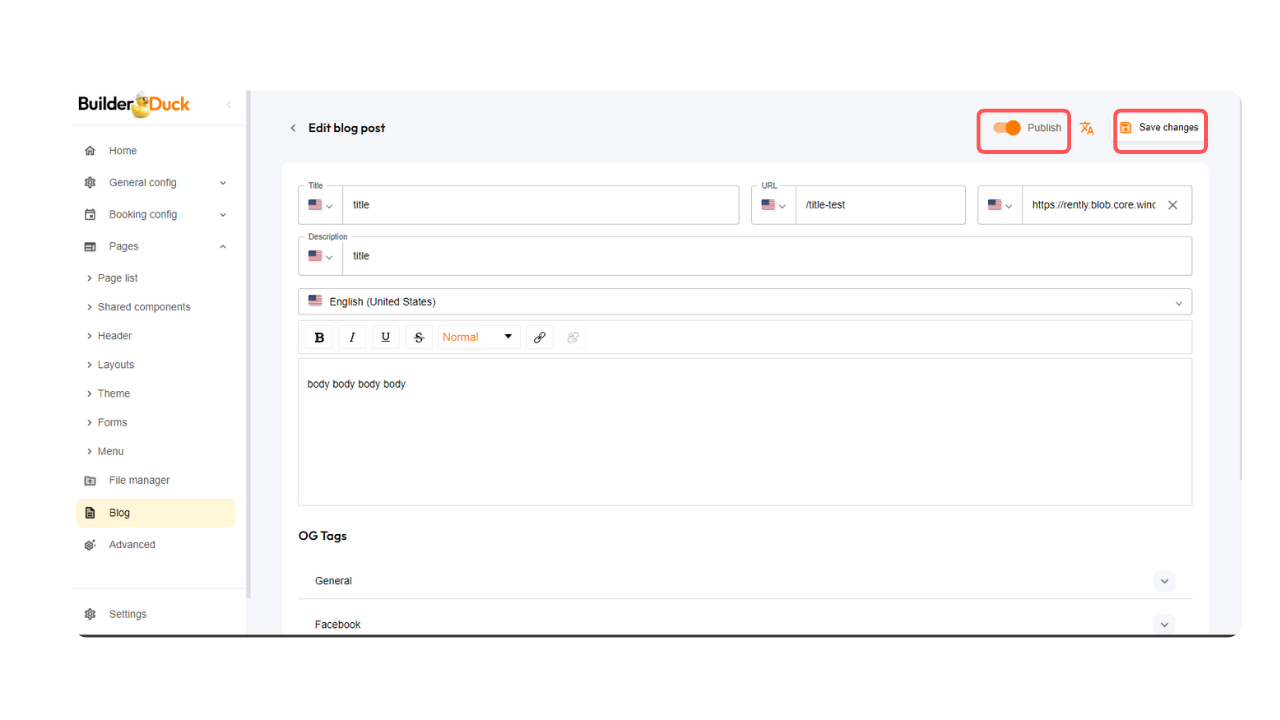Open Page list under Pages
The height and width of the screenshot is (720, 1280).
point(118,278)
